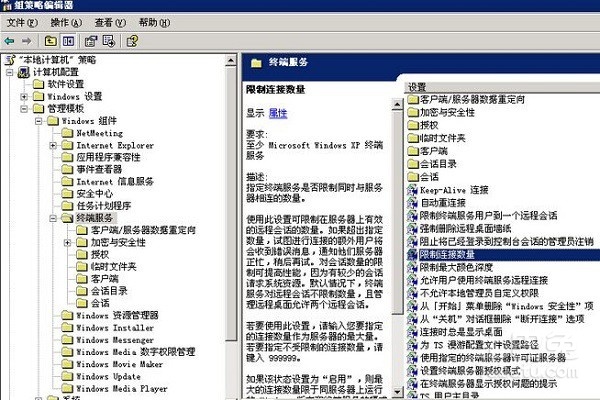This screenshot has width=600, height=400.
Task: Expand the 加密与安全性 tree node
Action: pyautogui.click(x=66, y=242)
